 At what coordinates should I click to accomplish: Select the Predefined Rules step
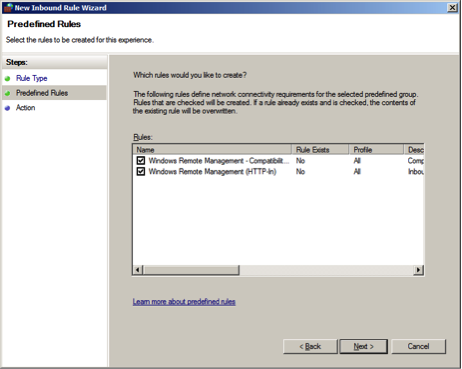42,93
